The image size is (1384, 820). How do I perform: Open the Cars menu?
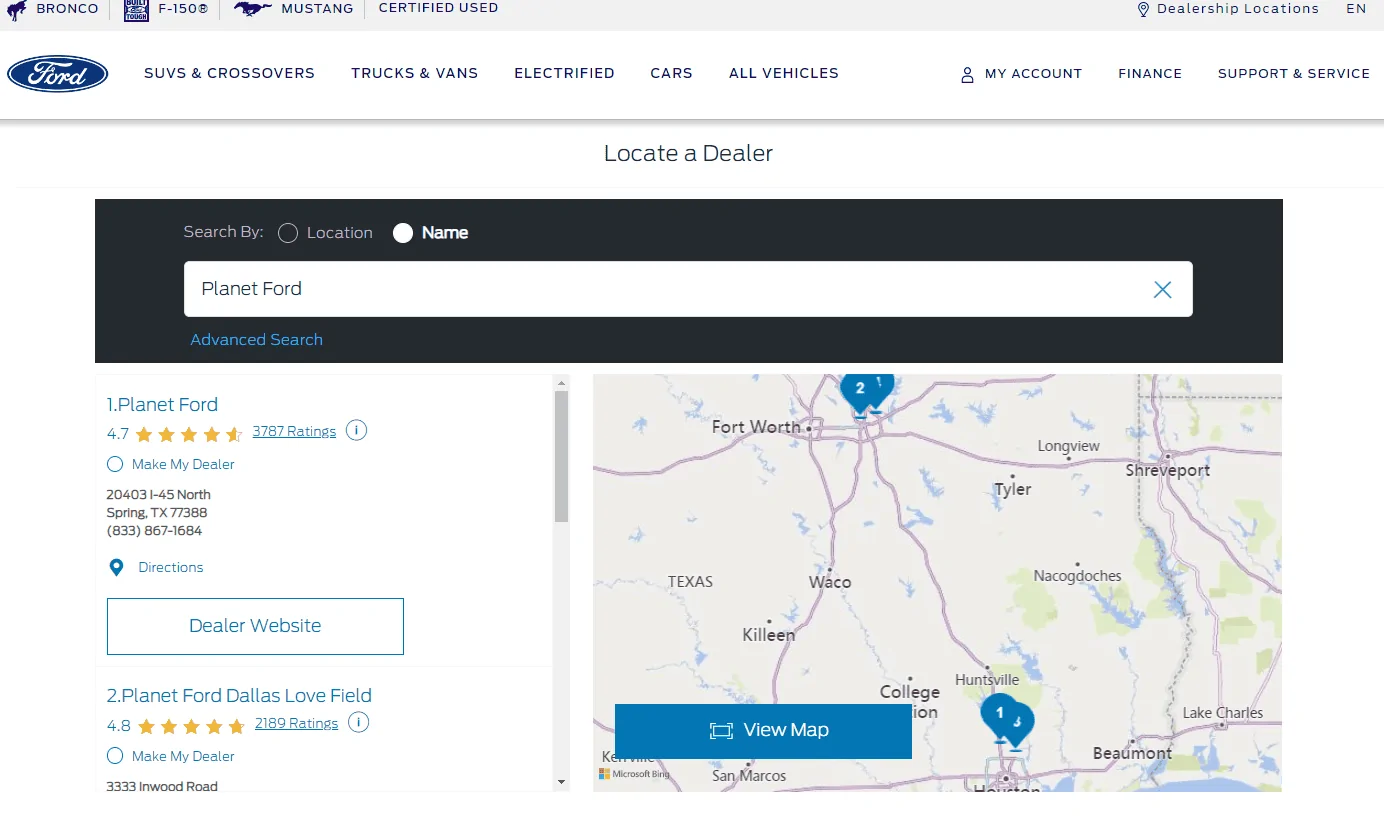[671, 73]
